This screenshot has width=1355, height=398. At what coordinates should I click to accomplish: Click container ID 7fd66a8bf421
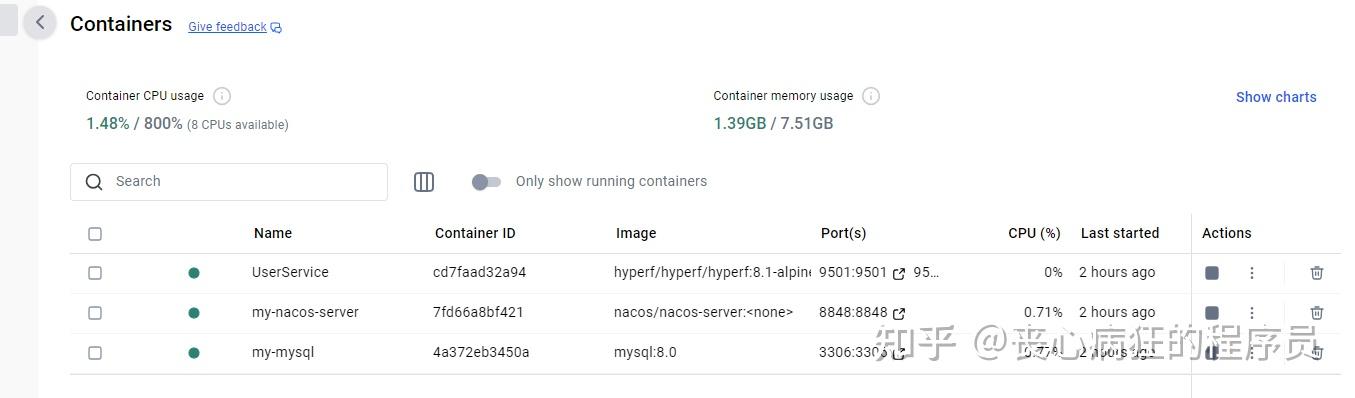[478, 312]
